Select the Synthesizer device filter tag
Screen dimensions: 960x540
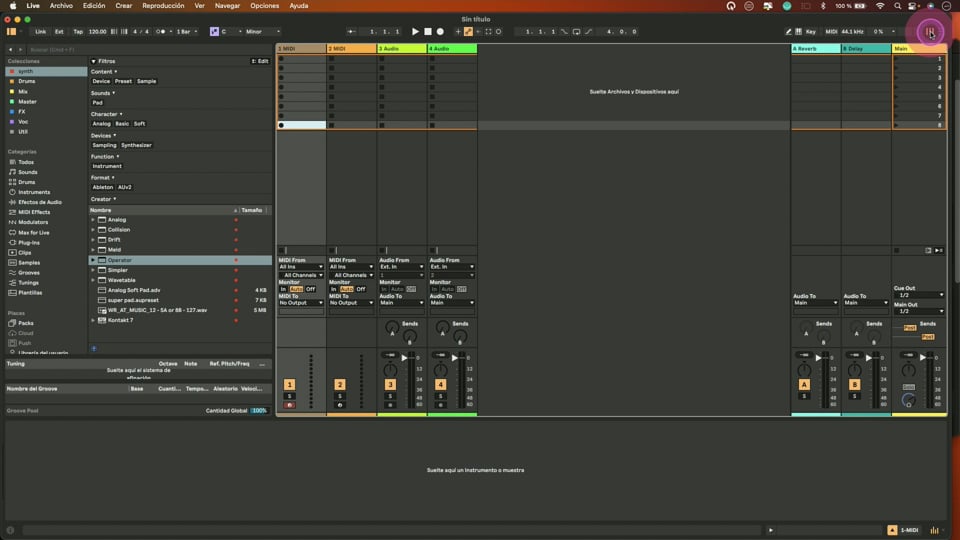point(136,145)
